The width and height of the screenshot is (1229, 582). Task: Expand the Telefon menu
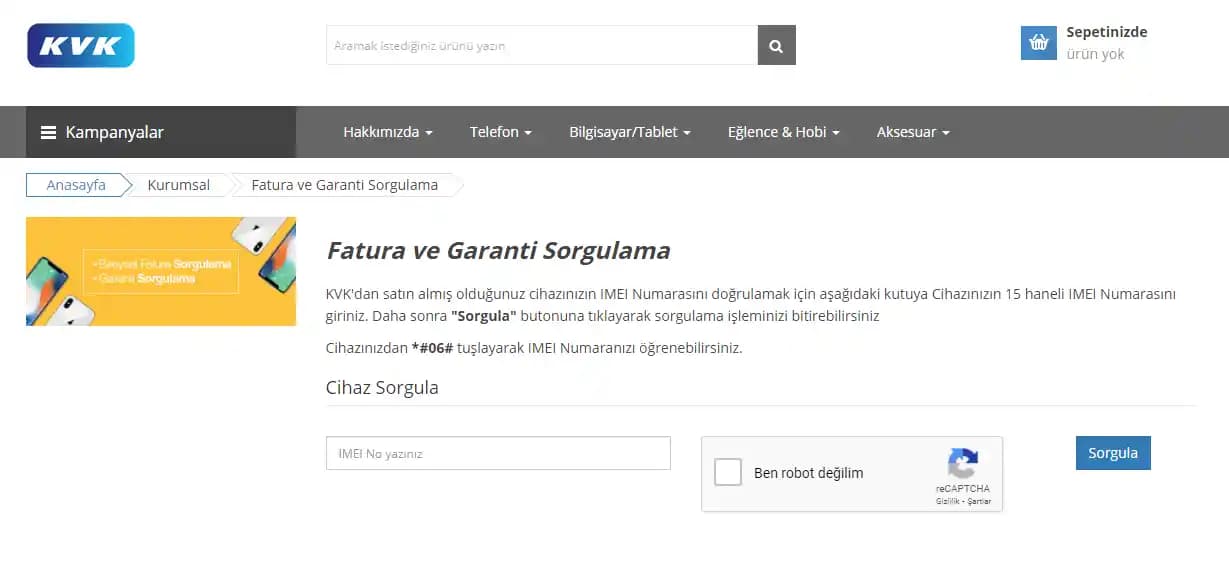point(501,131)
